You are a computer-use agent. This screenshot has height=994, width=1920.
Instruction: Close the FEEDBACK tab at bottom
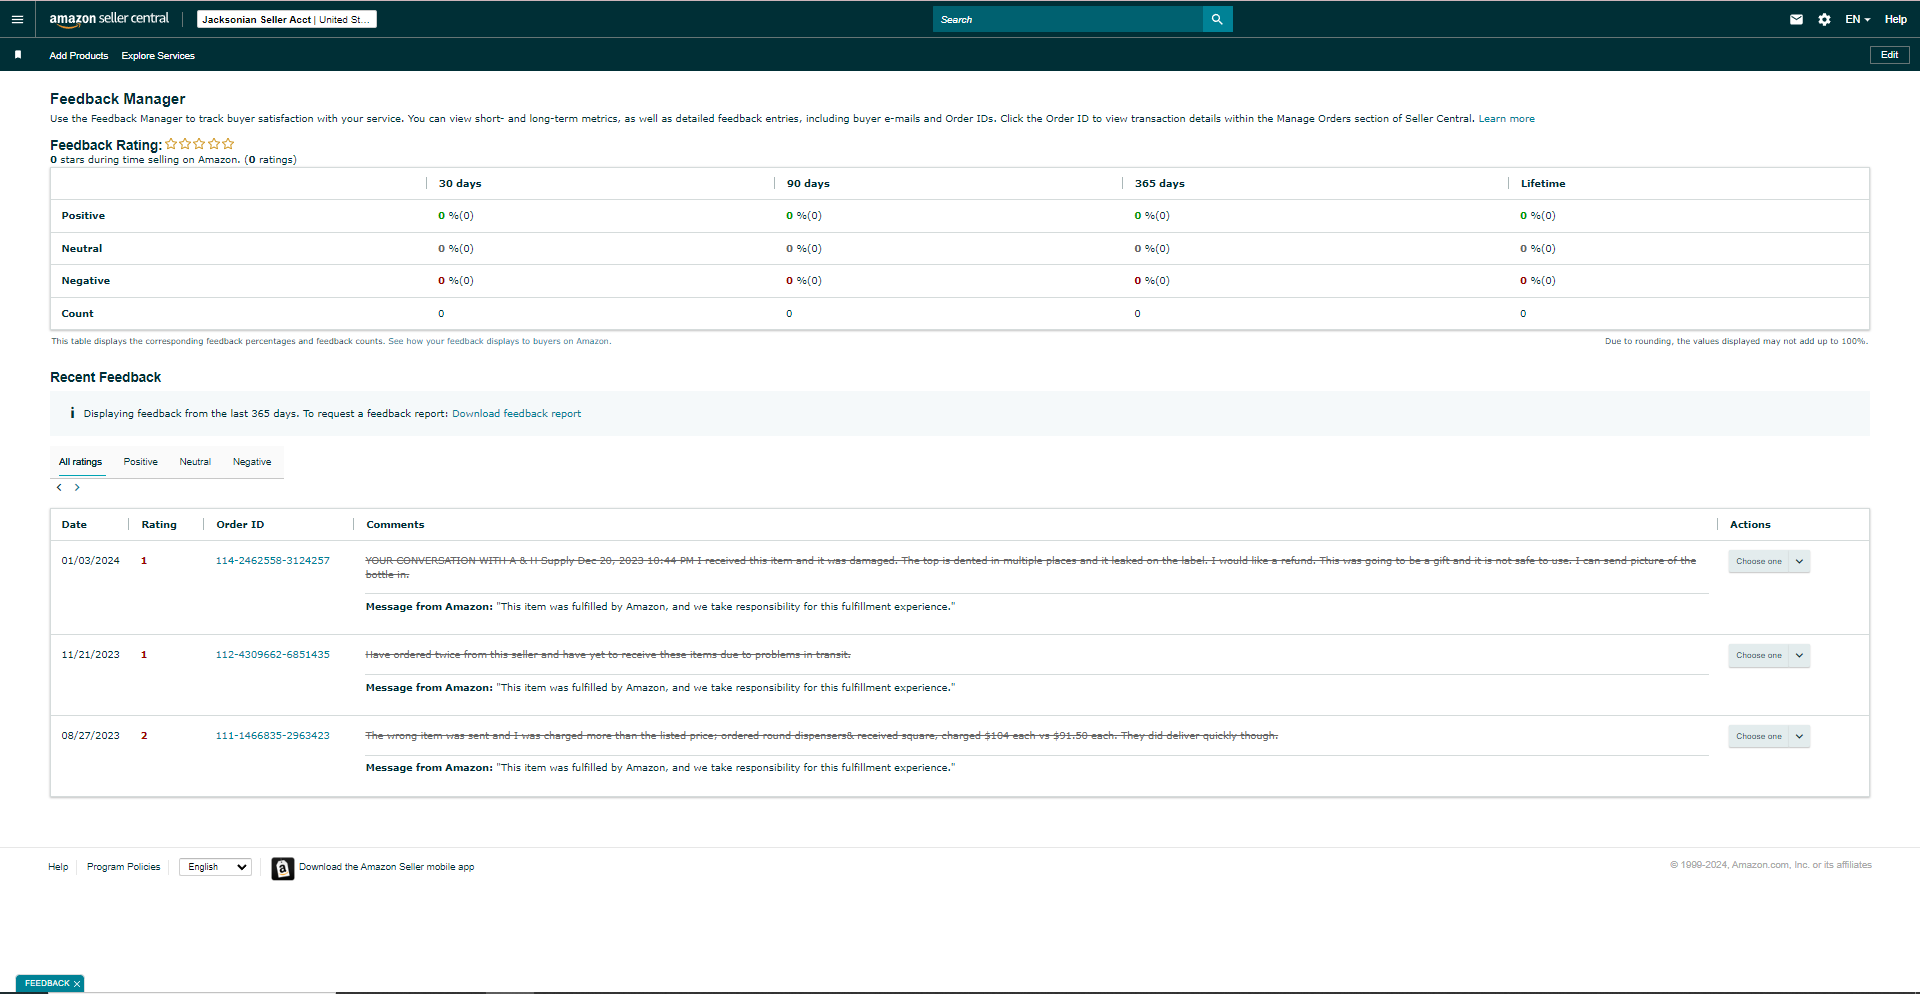click(77, 984)
